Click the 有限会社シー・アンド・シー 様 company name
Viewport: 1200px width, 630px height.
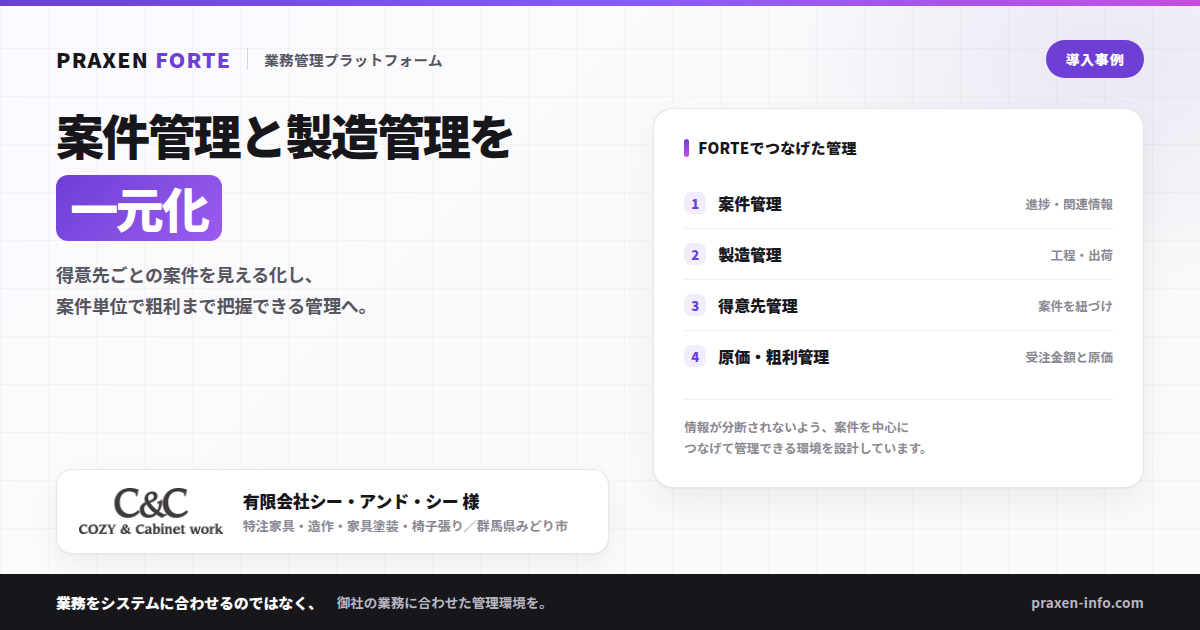point(361,501)
